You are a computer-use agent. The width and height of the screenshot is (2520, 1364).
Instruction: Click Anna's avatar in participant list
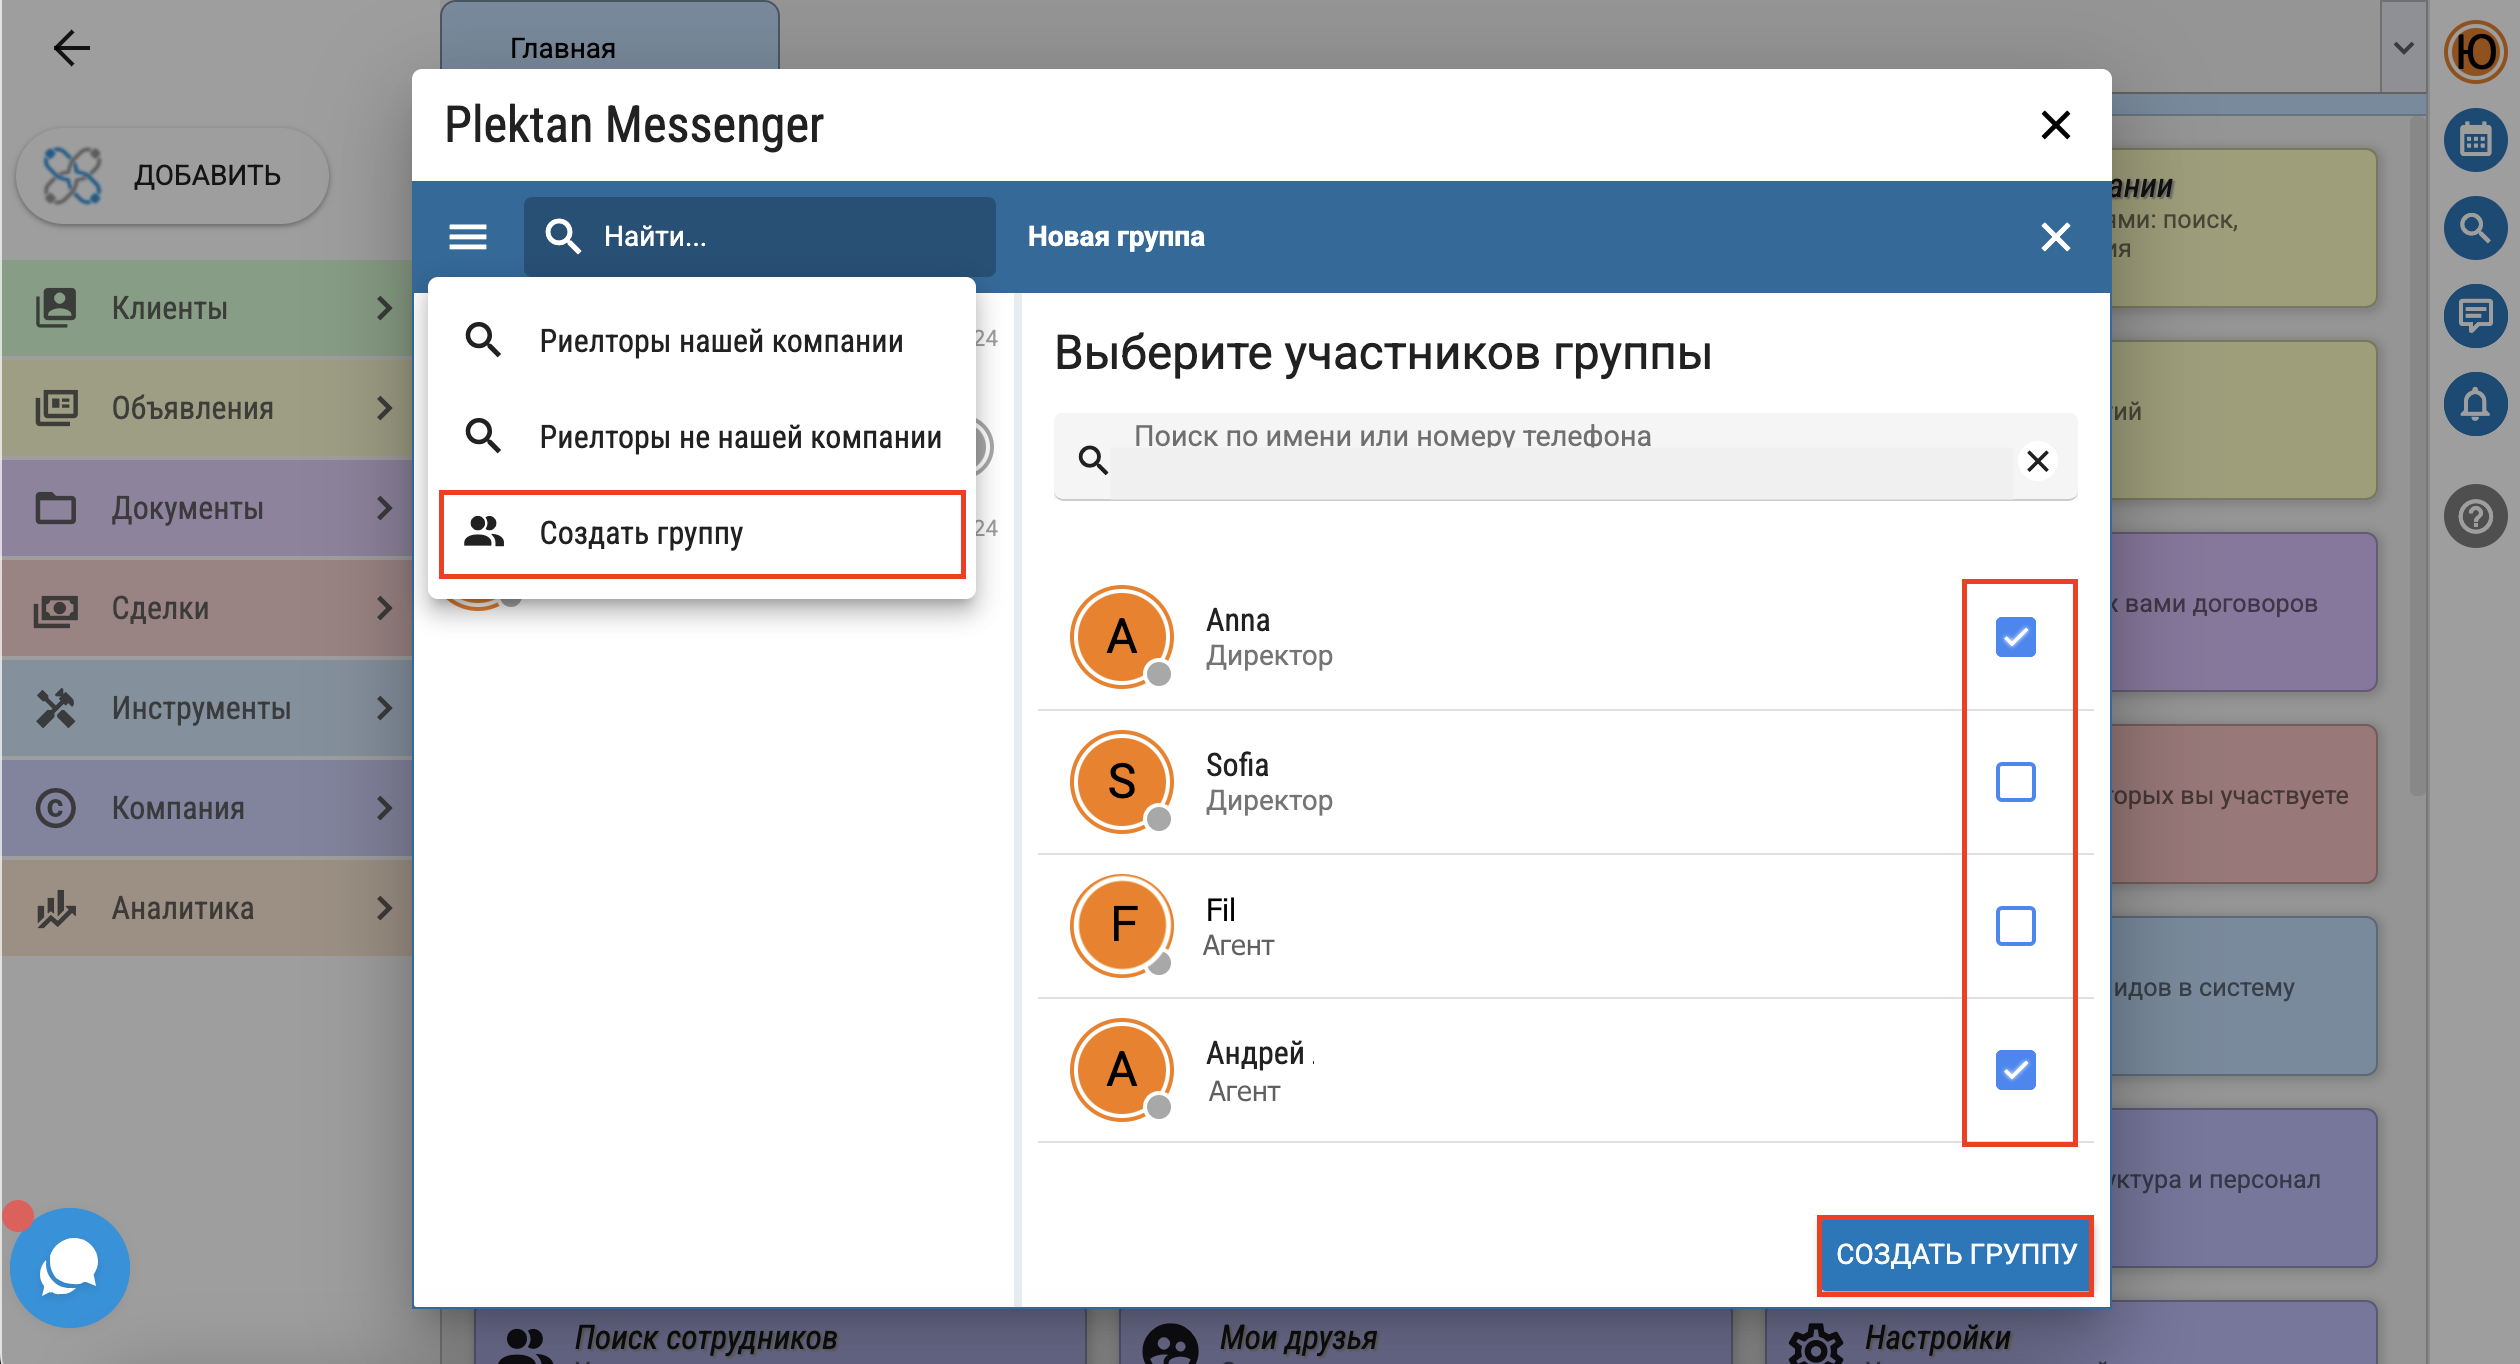[x=1122, y=637]
